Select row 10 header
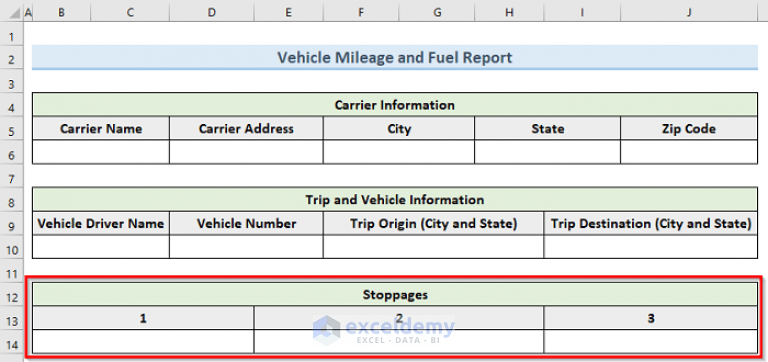This screenshot has width=768, height=362. (x=12, y=247)
